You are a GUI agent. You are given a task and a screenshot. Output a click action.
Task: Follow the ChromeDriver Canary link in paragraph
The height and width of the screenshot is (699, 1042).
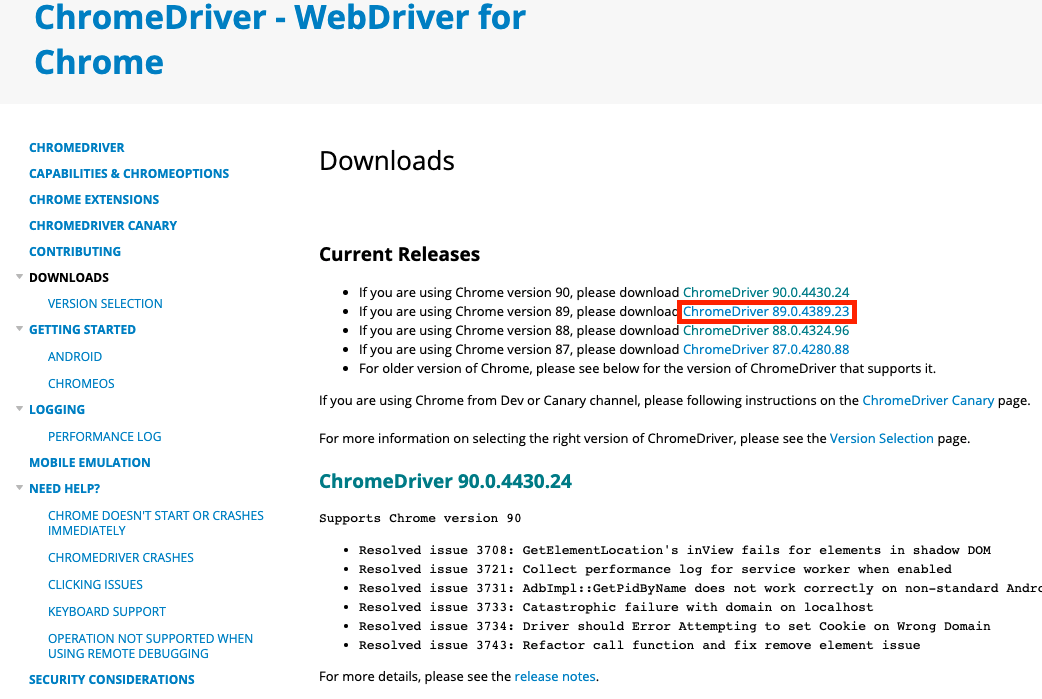tap(928, 401)
